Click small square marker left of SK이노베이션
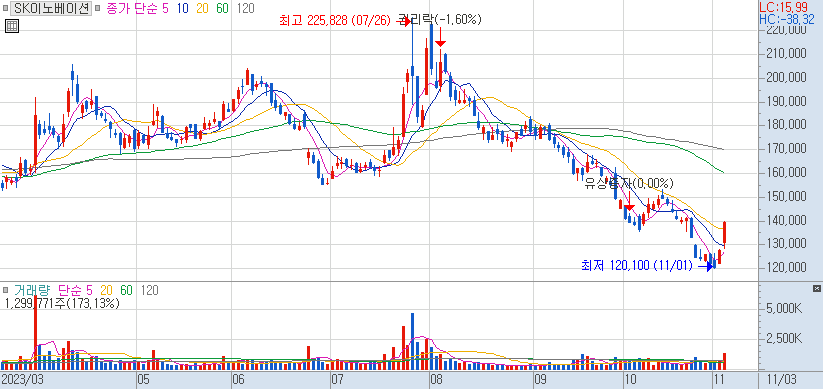 [x=5, y=9]
